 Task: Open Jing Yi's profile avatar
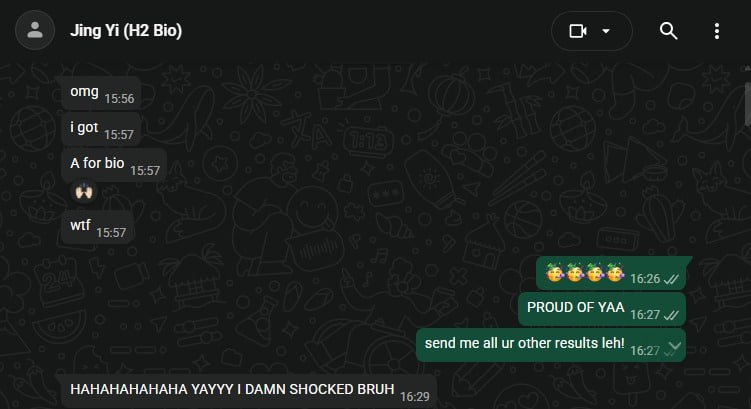point(35,31)
